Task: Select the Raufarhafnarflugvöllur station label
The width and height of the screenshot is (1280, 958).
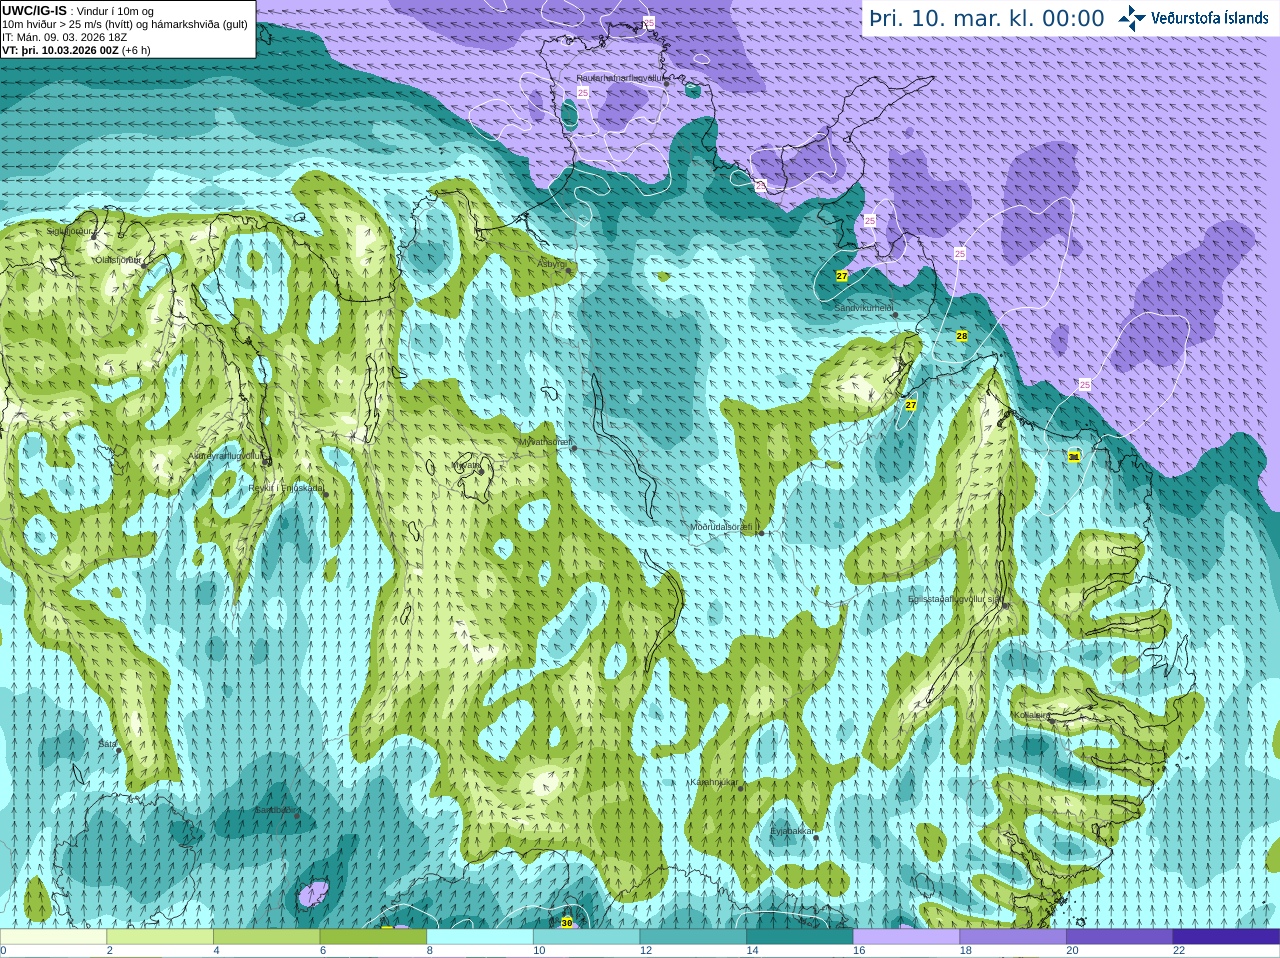Action: (x=620, y=77)
